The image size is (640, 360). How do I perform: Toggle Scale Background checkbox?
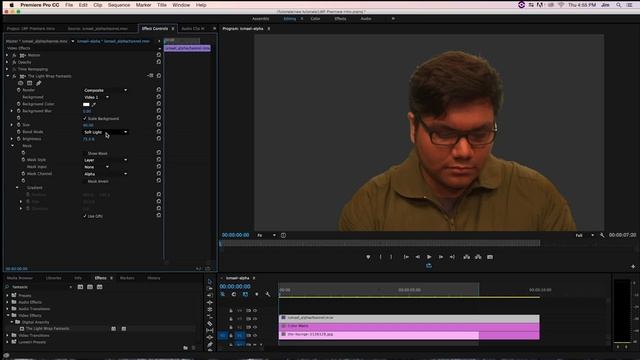pos(85,118)
